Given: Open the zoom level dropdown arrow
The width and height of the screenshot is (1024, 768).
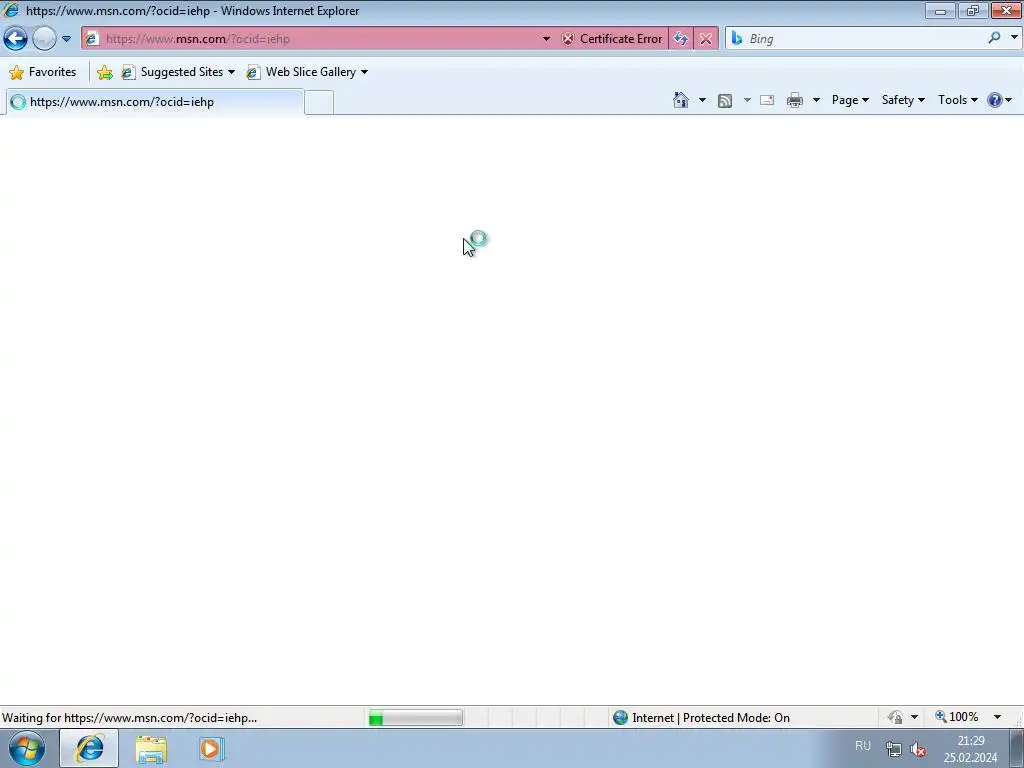Looking at the screenshot, I should click(x=997, y=717).
